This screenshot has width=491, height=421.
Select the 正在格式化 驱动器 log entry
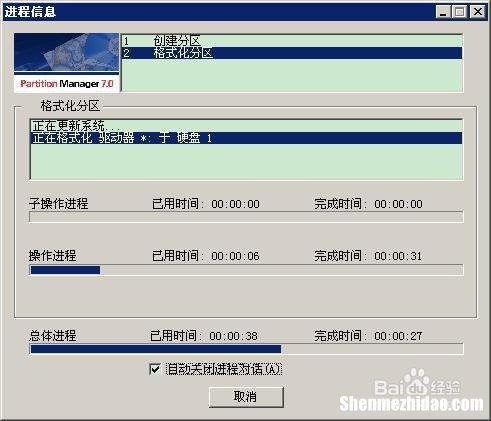click(246, 138)
